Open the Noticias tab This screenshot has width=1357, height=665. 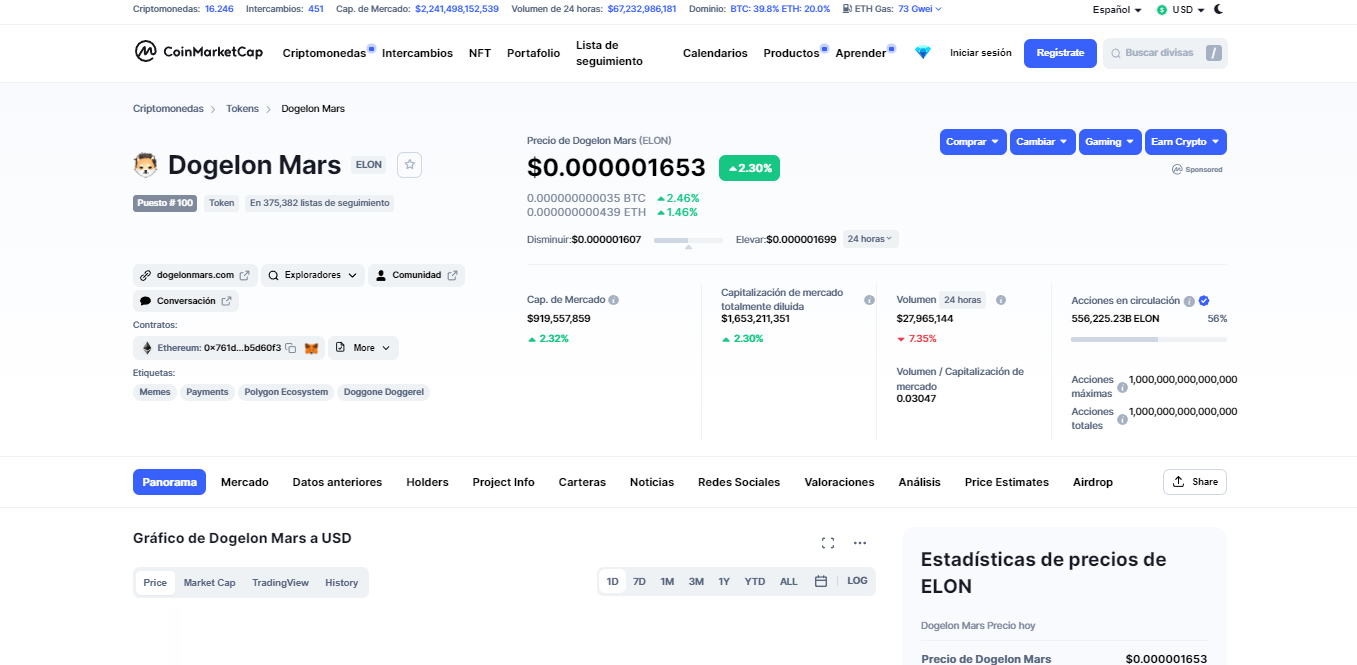(x=652, y=482)
